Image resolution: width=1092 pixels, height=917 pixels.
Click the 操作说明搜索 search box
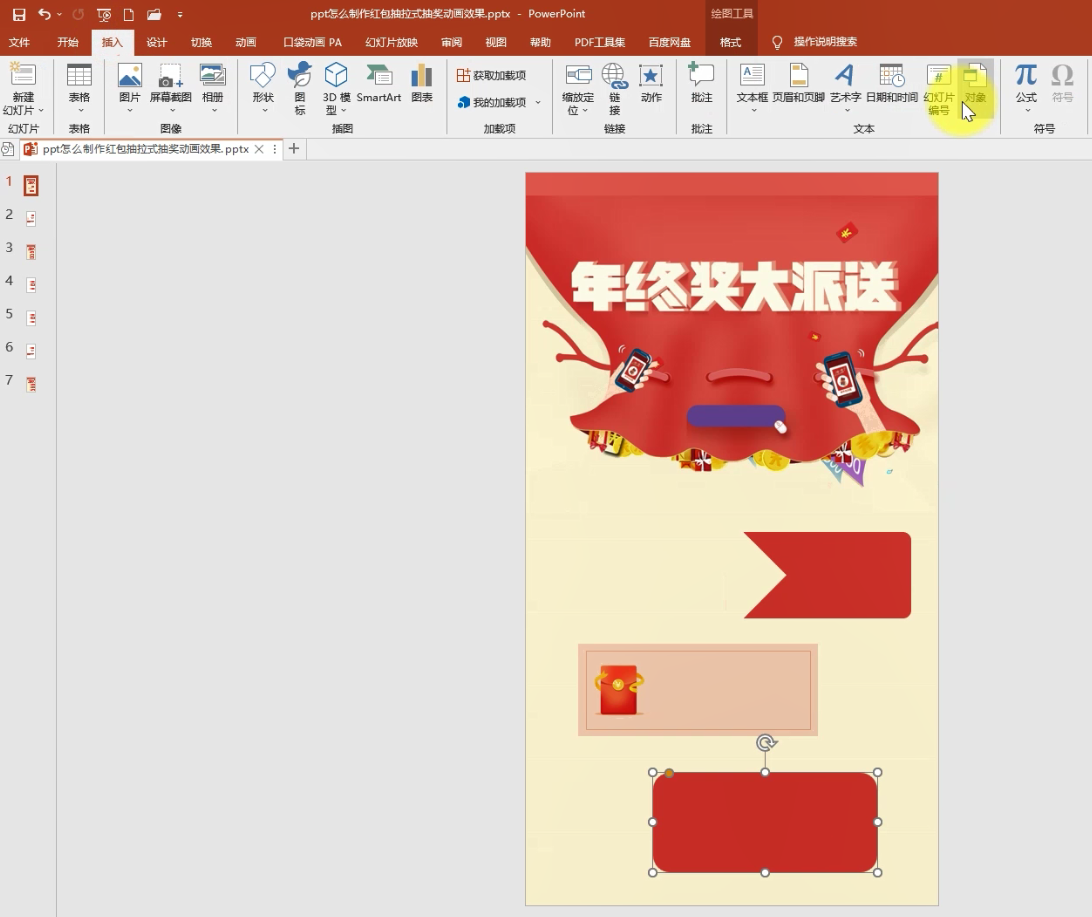point(825,42)
